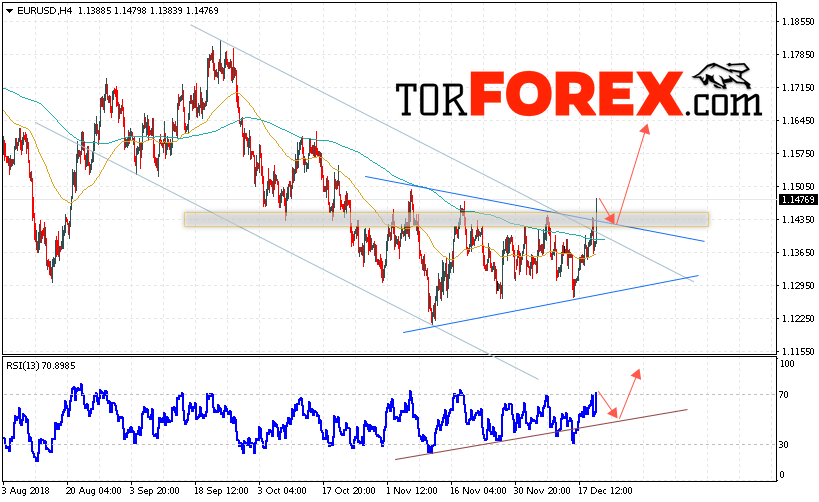This screenshot has width=819, height=502.
Task: Select the 1.15050 price axis label
Action: [798, 186]
